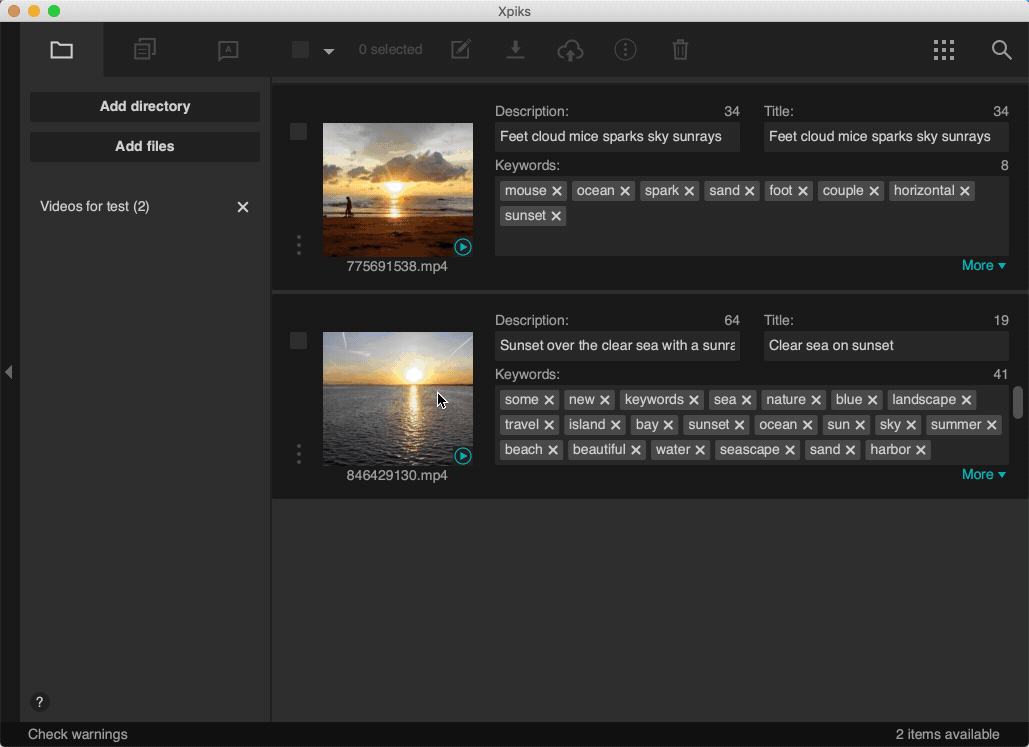This screenshot has height=747, width=1029.
Task: Switch to grid view icon
Action: tap(943, 50)
